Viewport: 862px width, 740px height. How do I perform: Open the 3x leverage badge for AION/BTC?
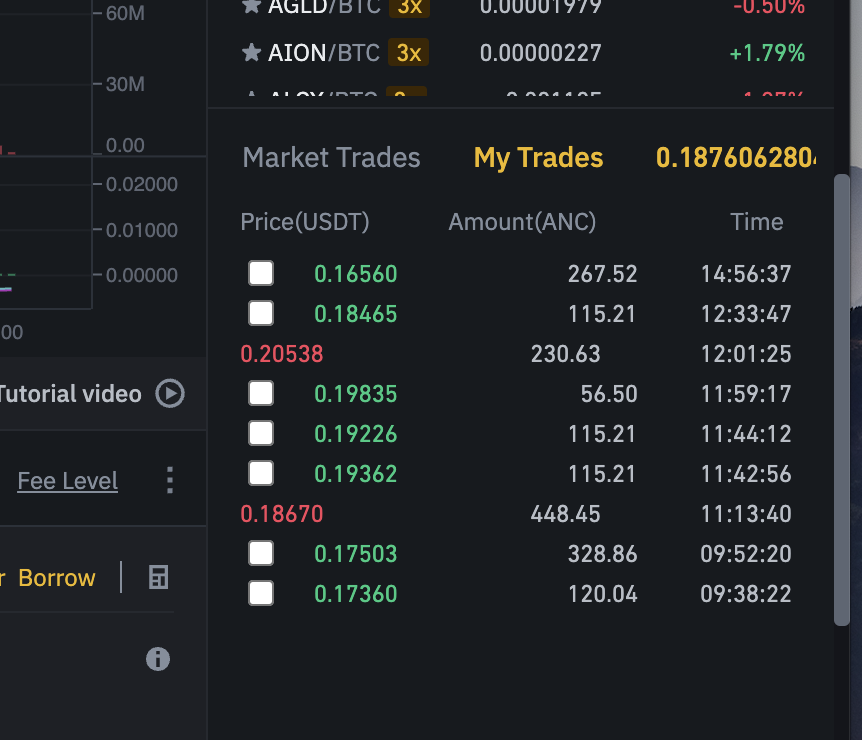pos(409,53)
